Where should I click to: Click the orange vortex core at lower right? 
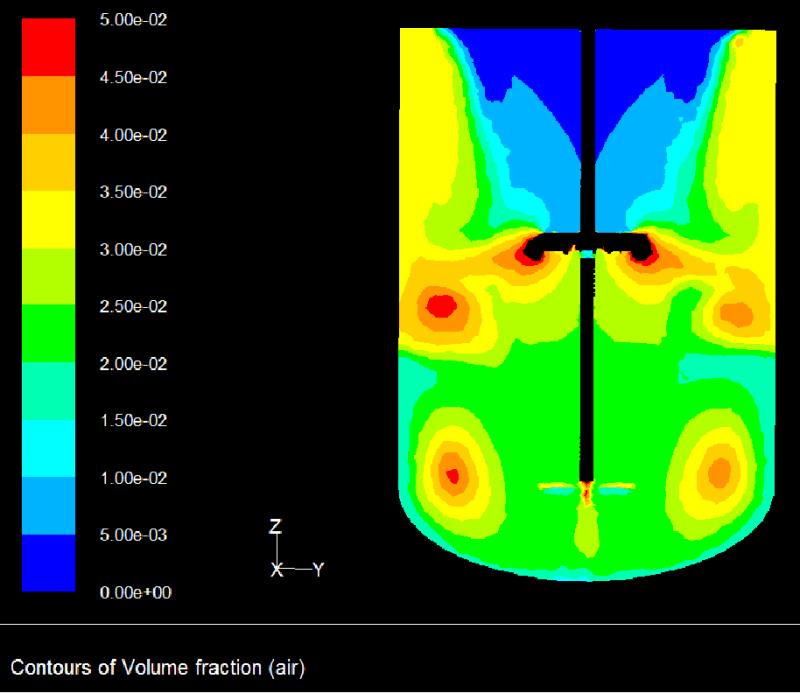coord(719,470)
